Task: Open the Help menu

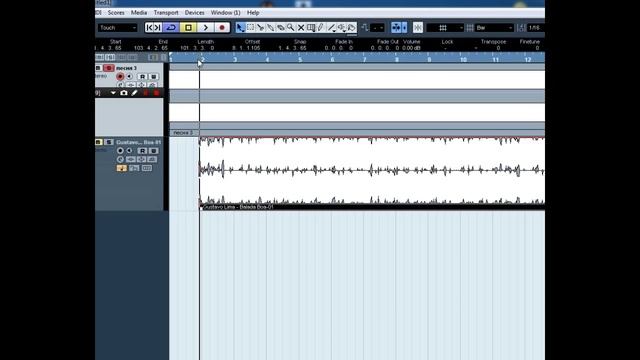Action: coord(253,13)
